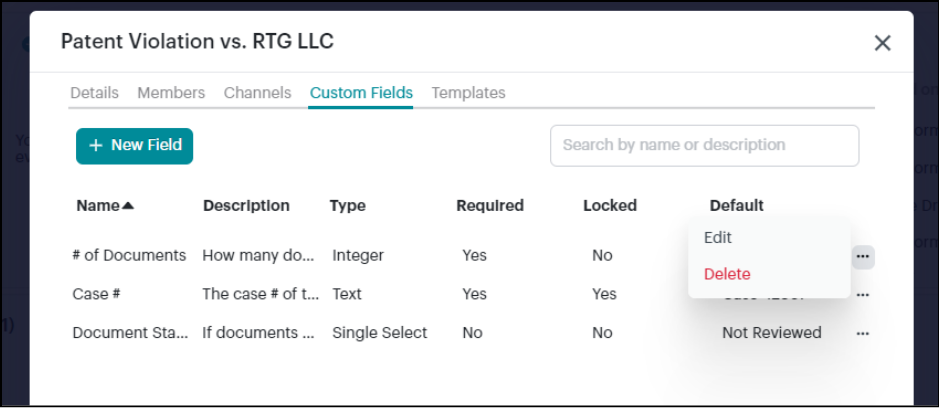Sort the table by Type column

pyautogui.click(x=347, y=206)
